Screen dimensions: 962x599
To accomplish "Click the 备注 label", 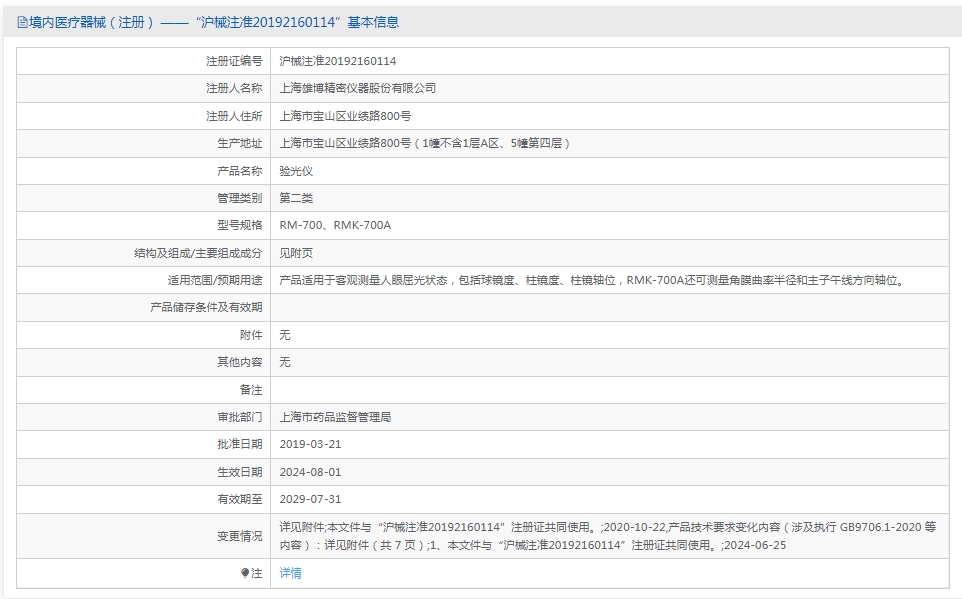I will 251,390.
